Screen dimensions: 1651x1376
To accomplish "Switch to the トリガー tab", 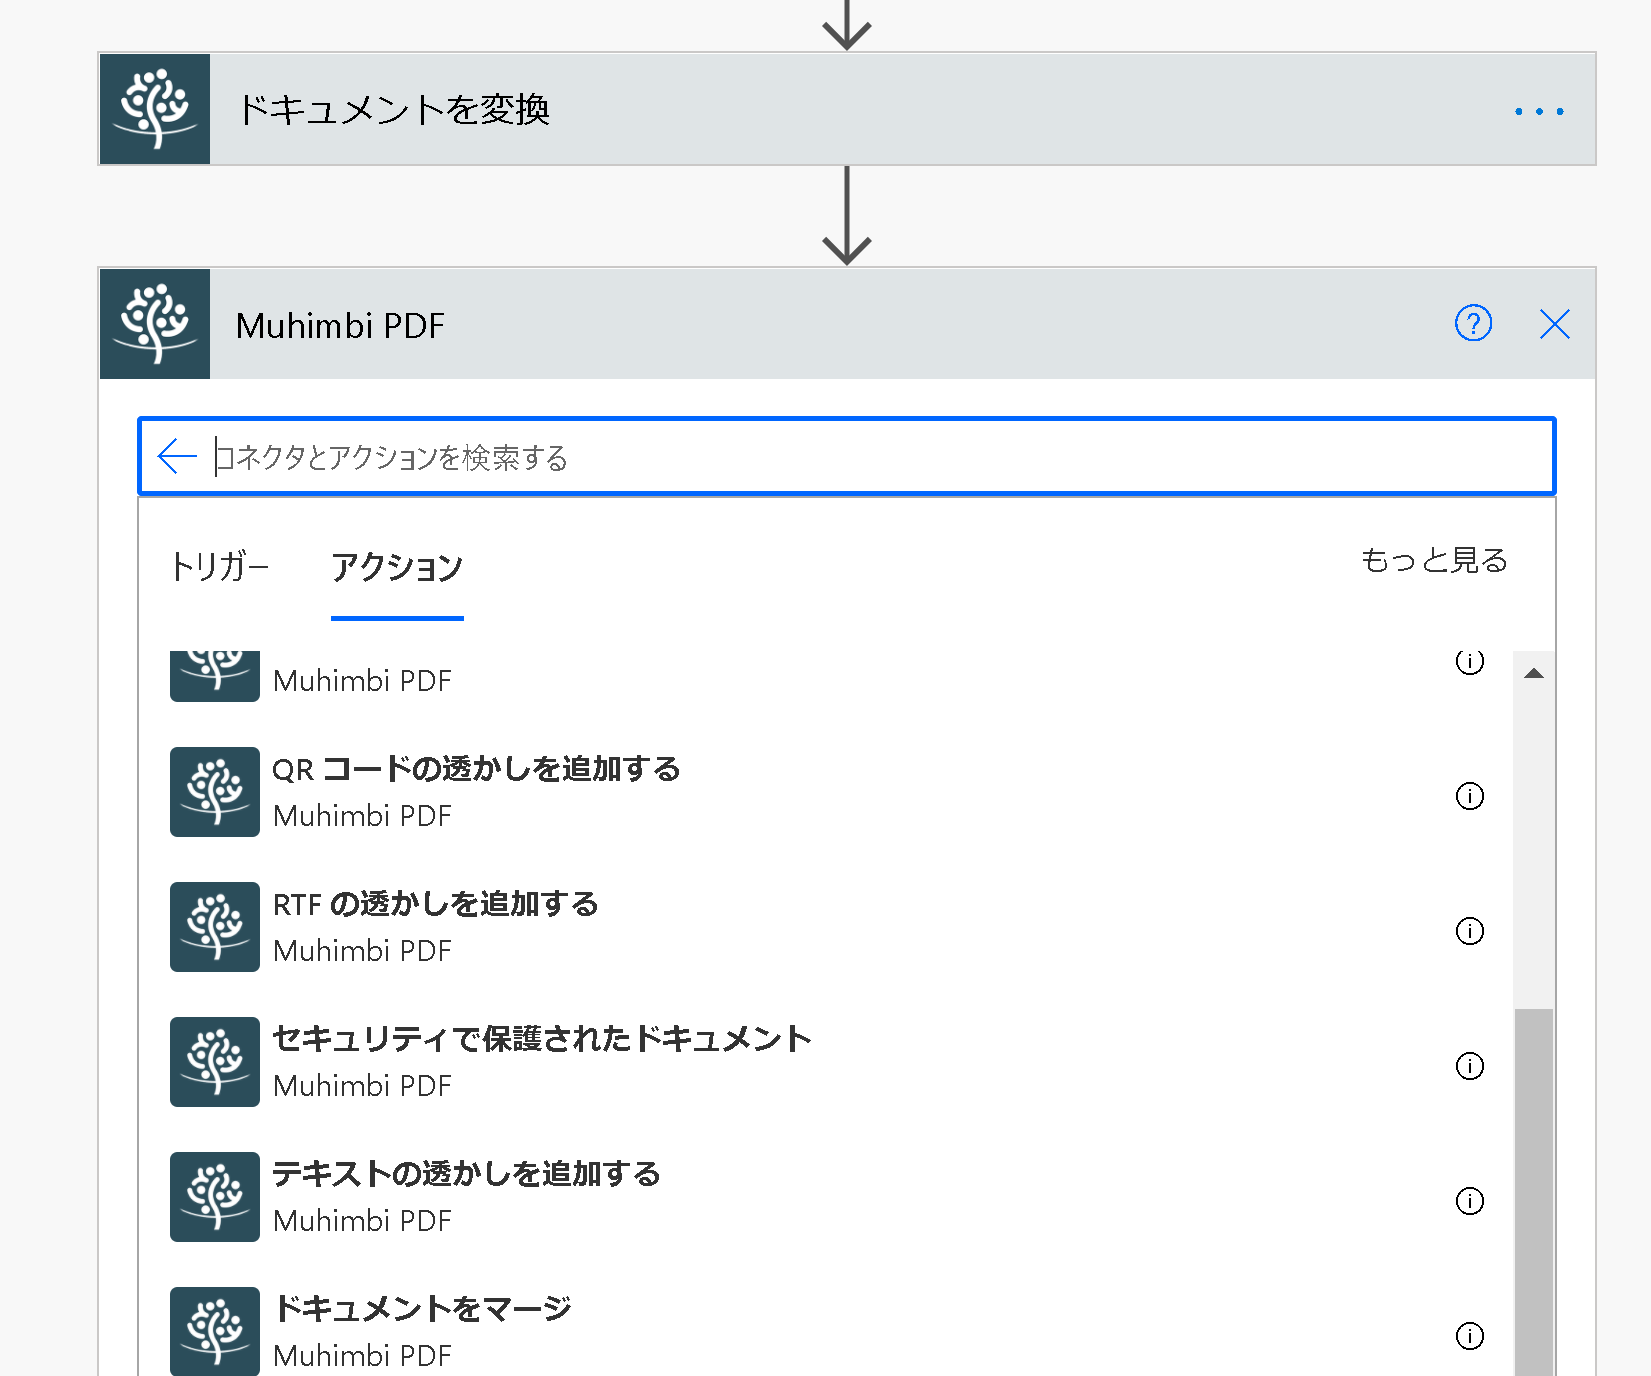I will pyautogui.click(x=220, y=567).
